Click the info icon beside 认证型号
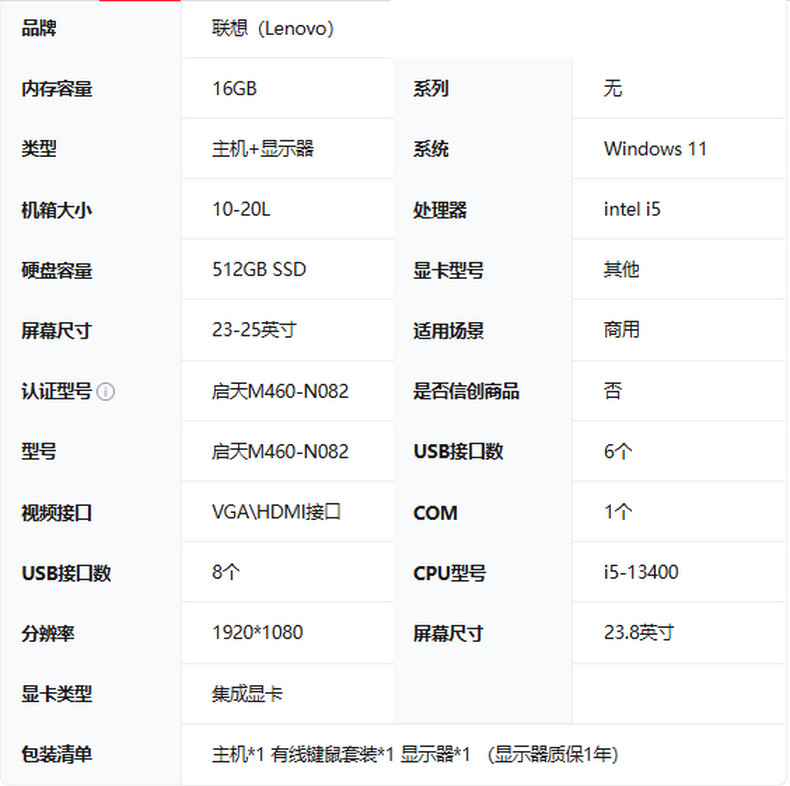Viewport: 790px width, 786px height. click(x=106, y=391)
